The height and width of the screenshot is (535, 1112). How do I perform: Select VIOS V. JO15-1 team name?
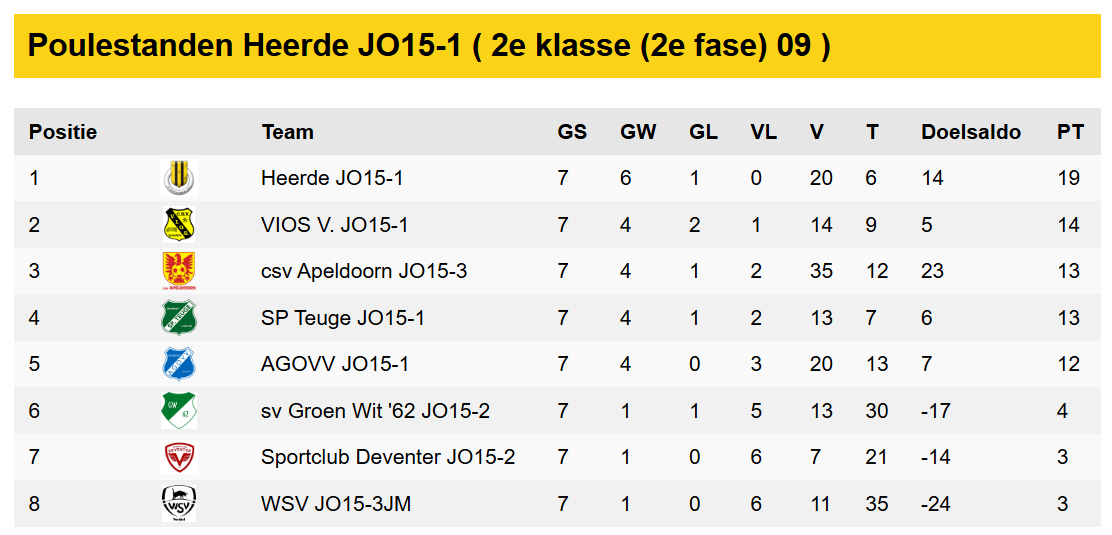coord(334,225)
